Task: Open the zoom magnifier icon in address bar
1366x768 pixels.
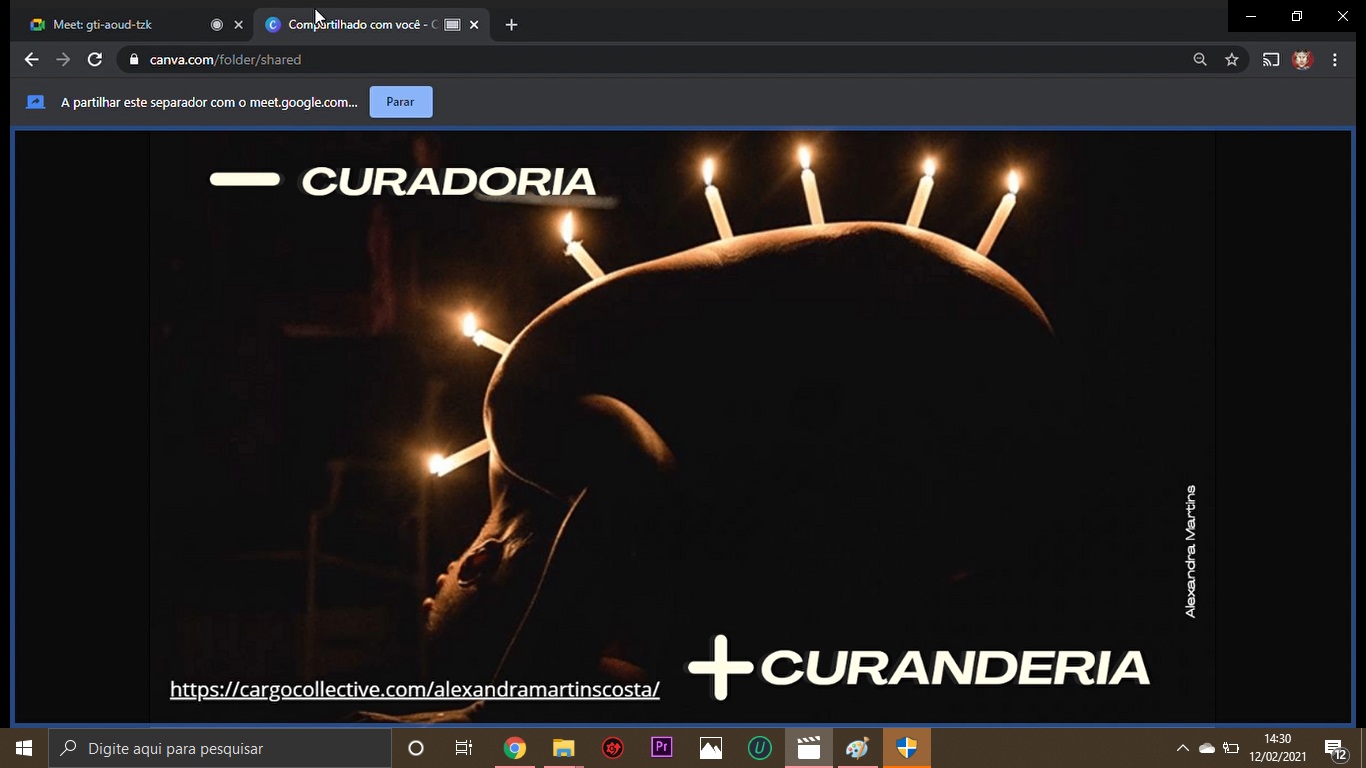Action: pos(1200,60)
